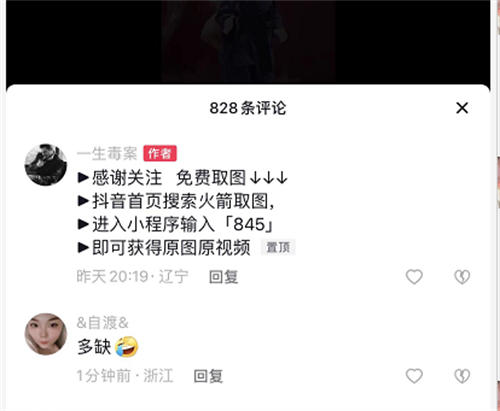The height and width of the screenshot is (411, 500).
Task: Select the comment text 多缺
Action: [94, 347]
